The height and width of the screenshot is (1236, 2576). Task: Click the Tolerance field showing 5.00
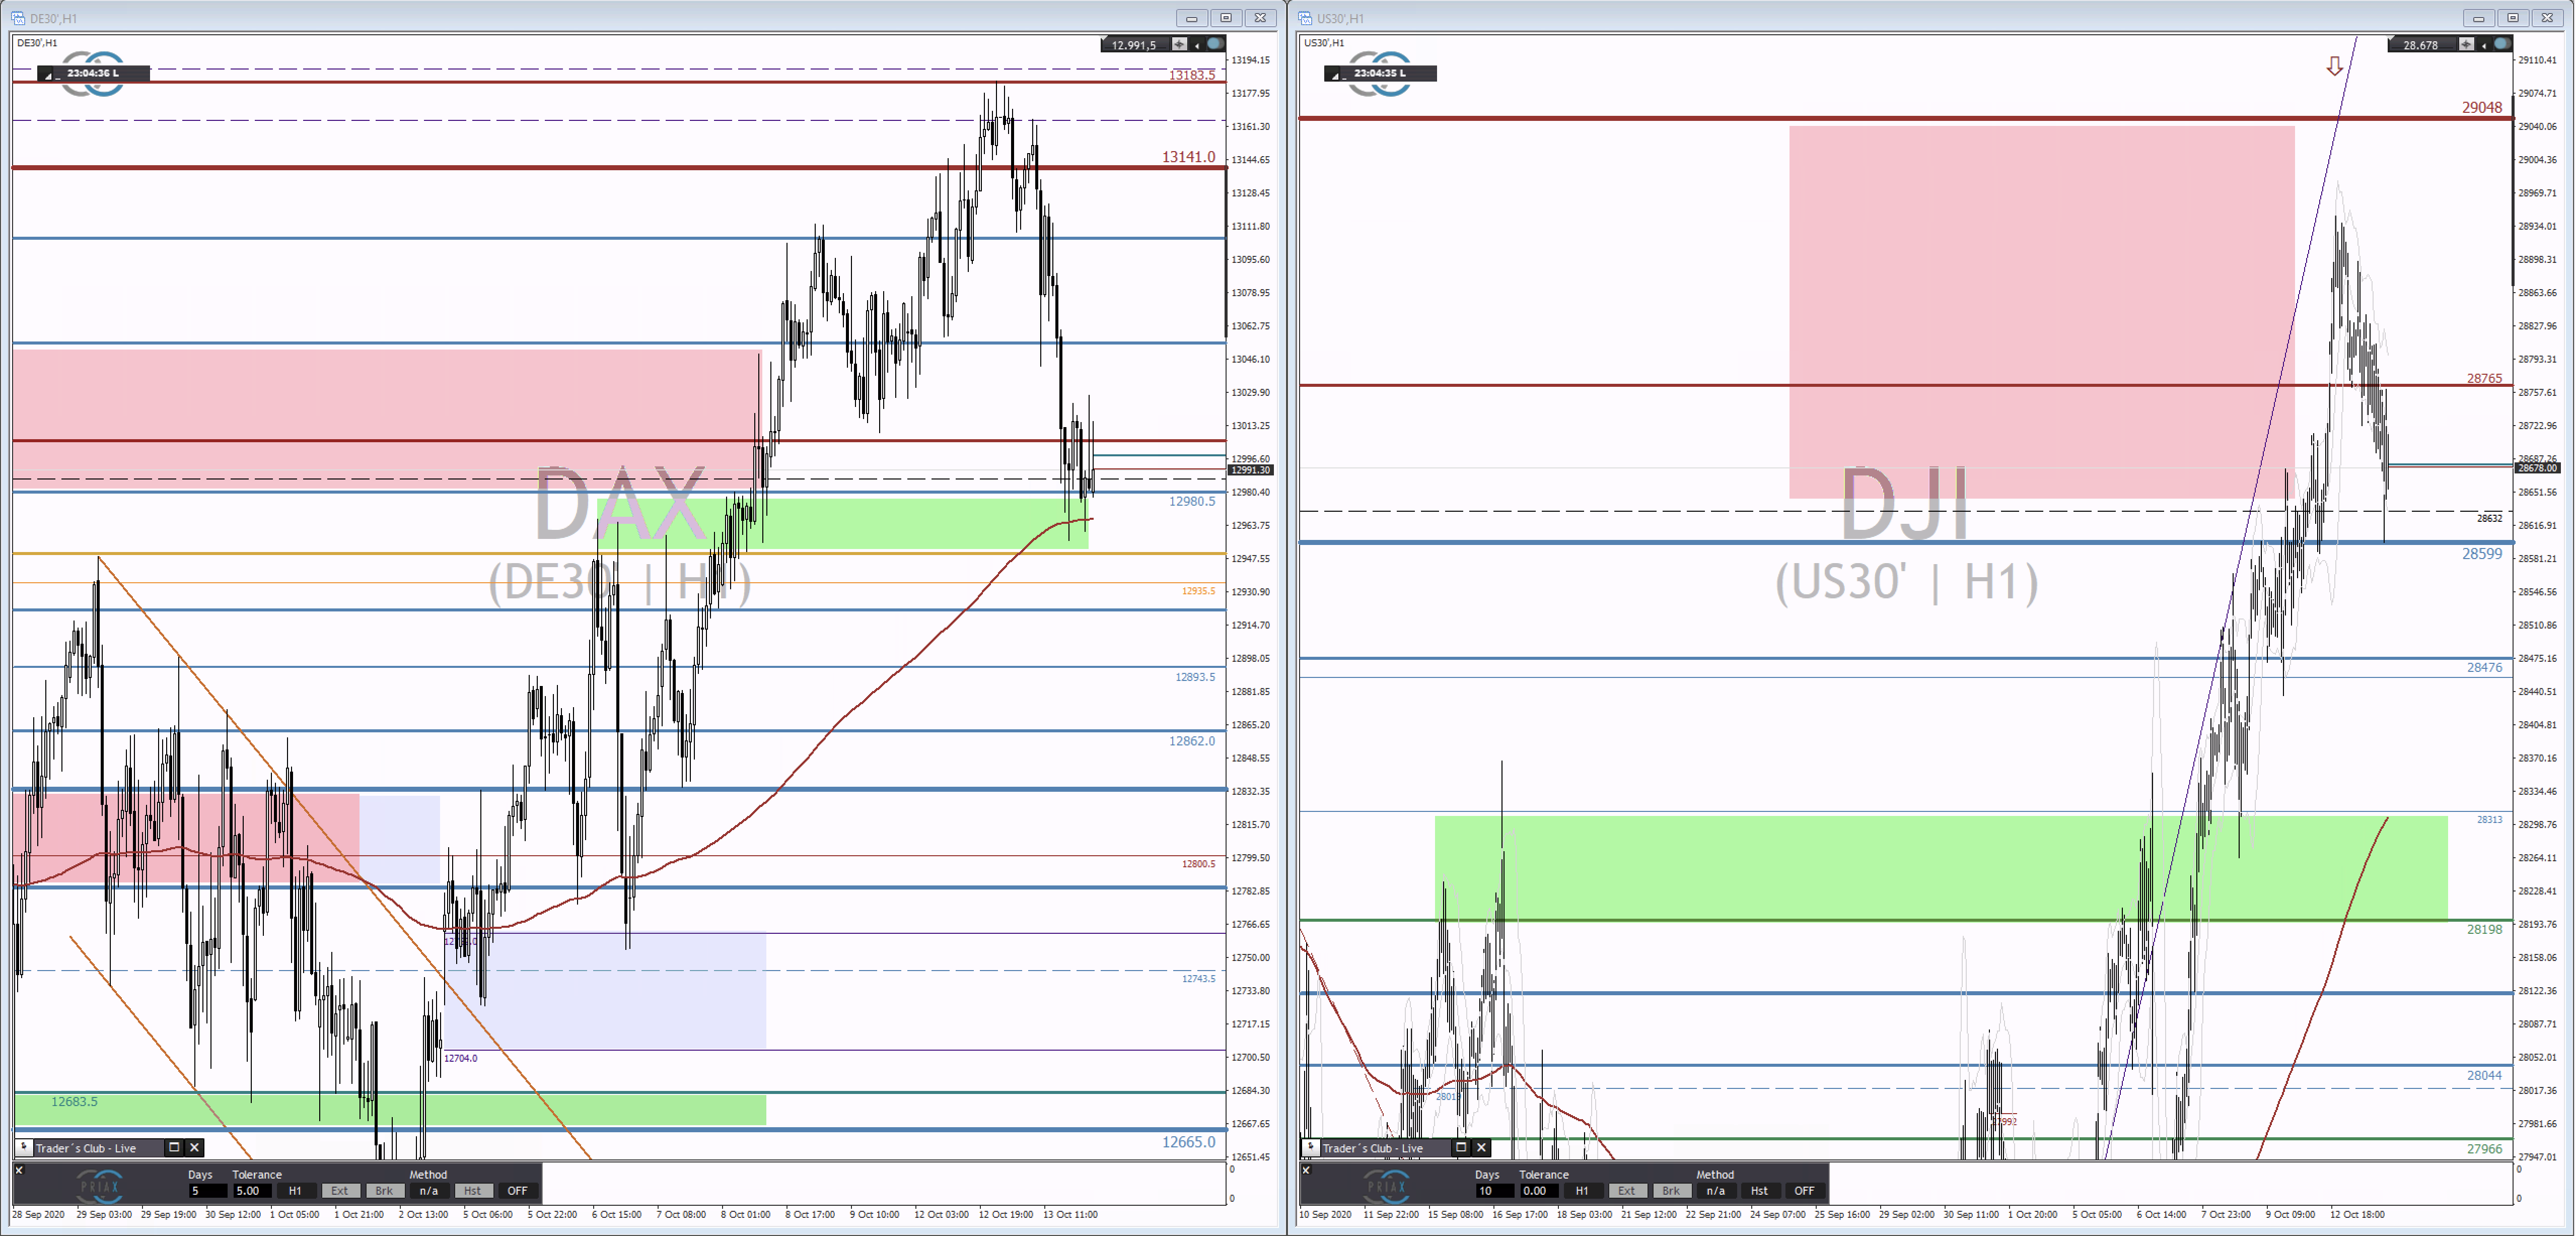click(x=252, y=1191)
